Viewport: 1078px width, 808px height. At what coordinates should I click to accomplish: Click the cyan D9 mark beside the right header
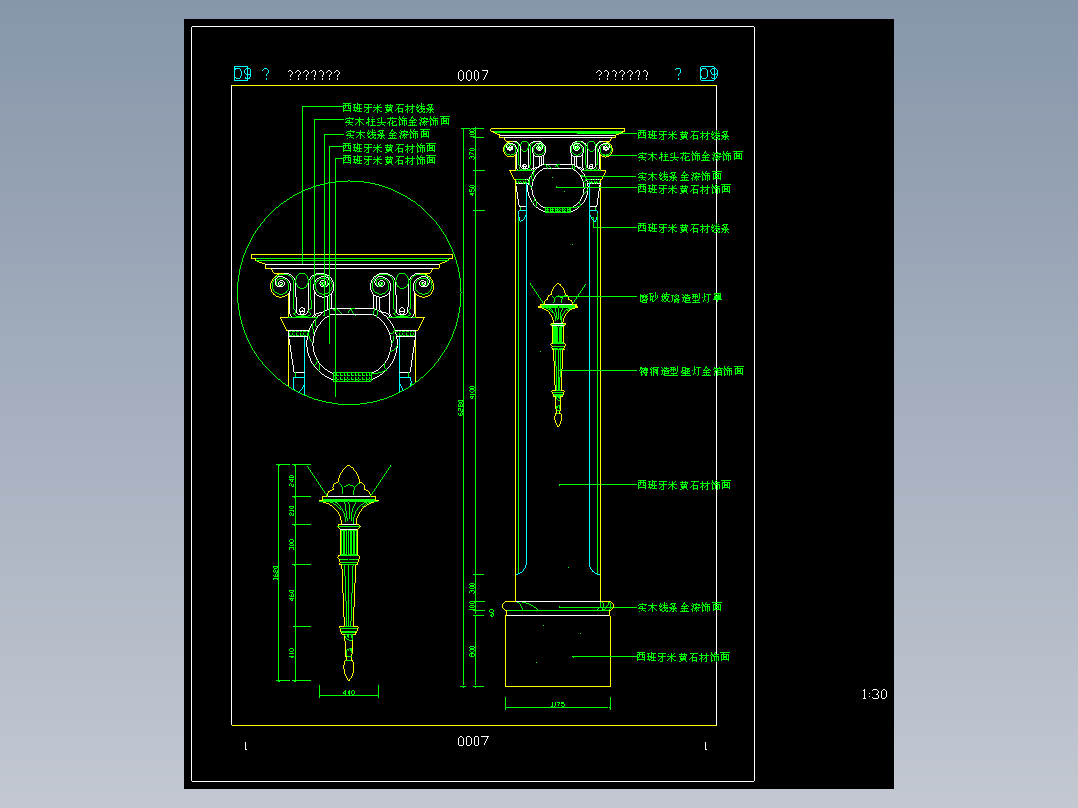[x=709, y=74]
